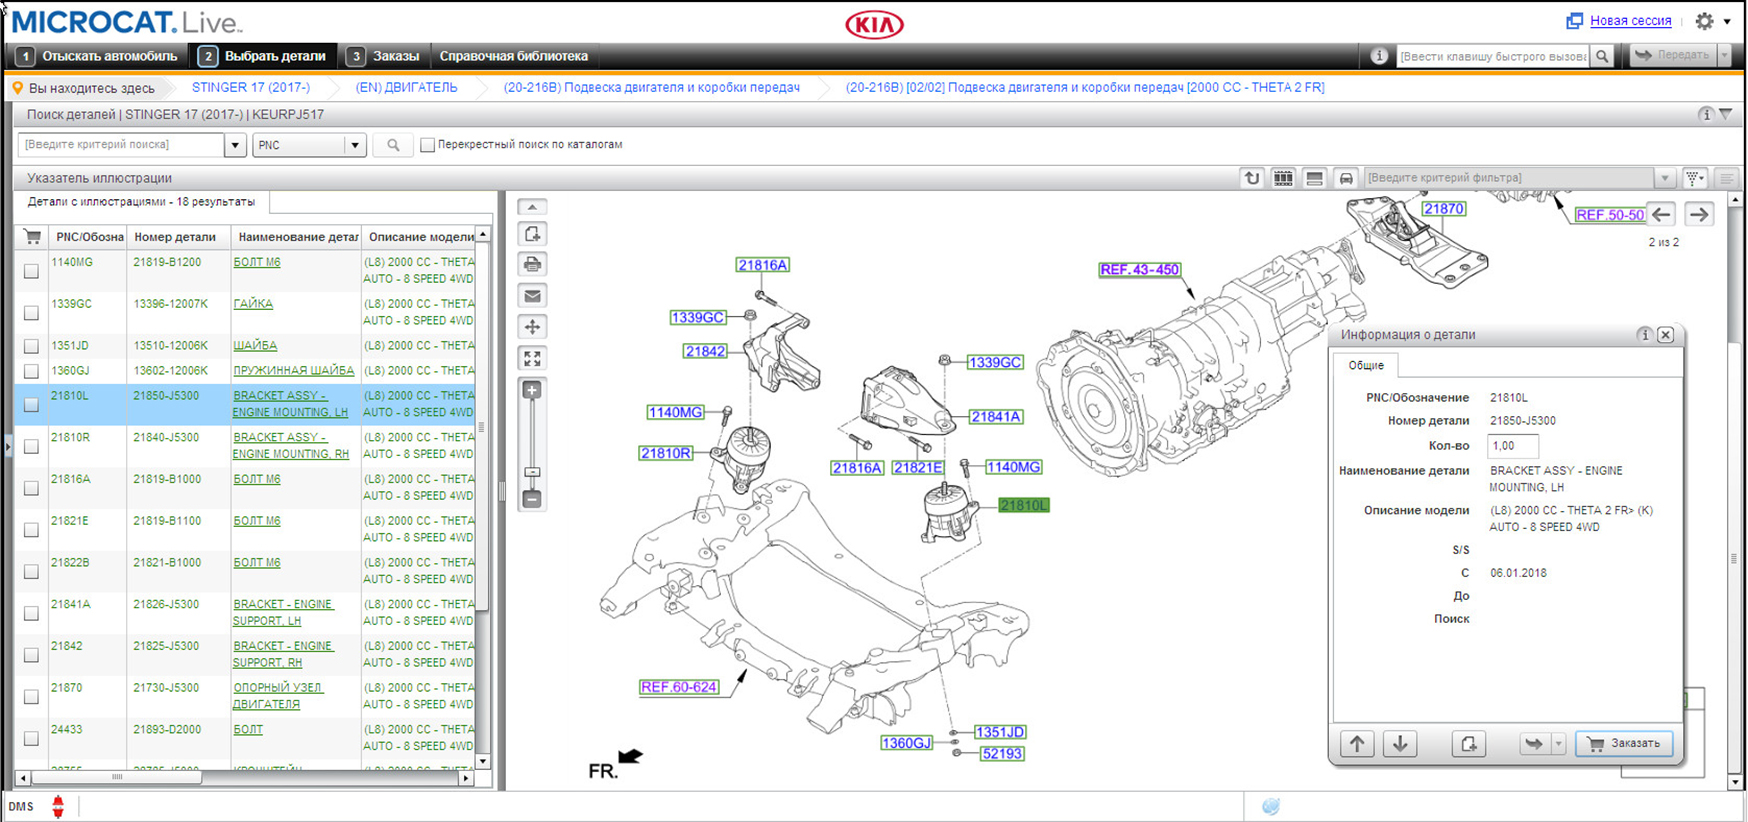Switch to Справочная библиотека tab
Viewport: 1748px width, 822px height.
(513, 56)
